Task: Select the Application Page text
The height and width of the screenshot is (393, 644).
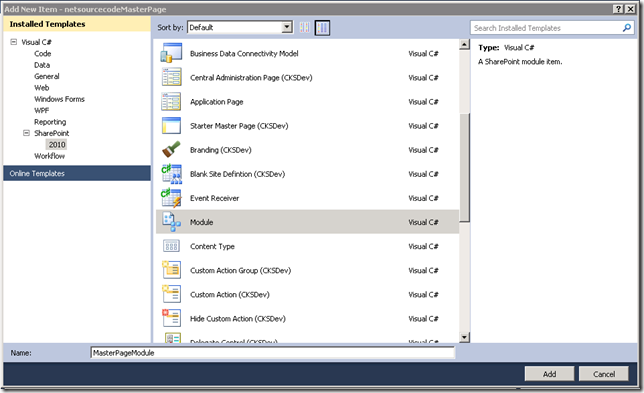Action: (x=216, y=102)
